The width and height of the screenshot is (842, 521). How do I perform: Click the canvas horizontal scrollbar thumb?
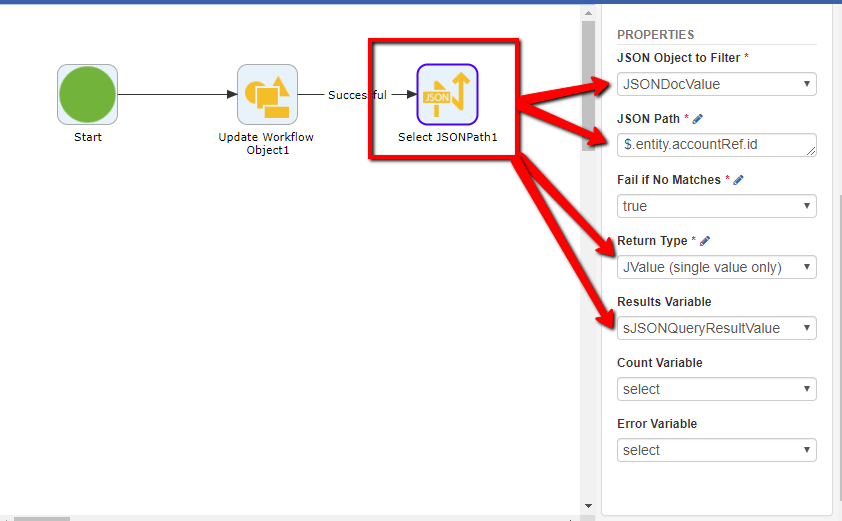pyautogui.click(x=42, y=519)
